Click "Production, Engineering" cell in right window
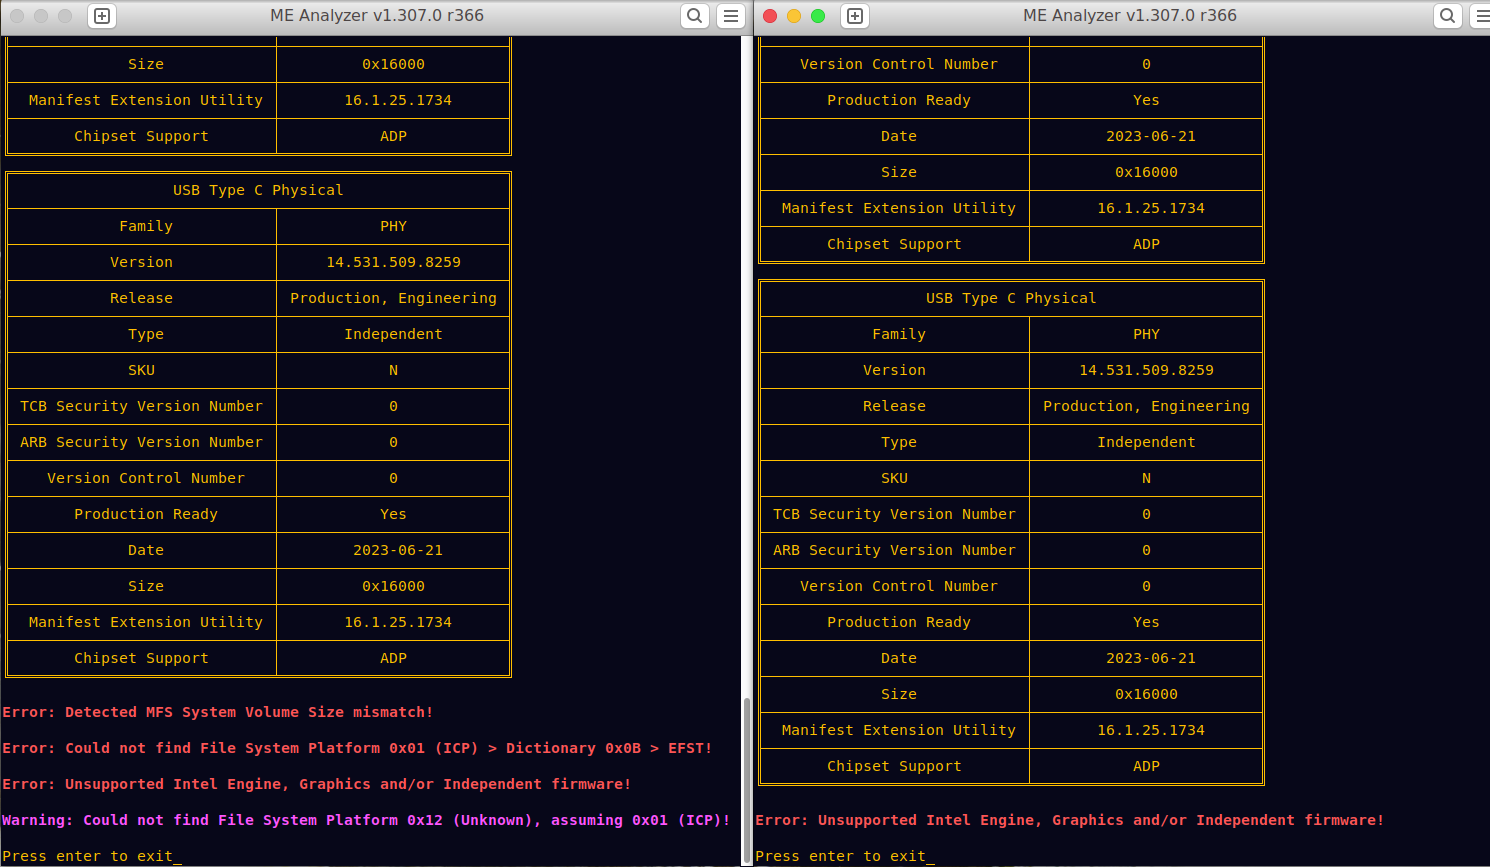 [x=1146, y=406]
